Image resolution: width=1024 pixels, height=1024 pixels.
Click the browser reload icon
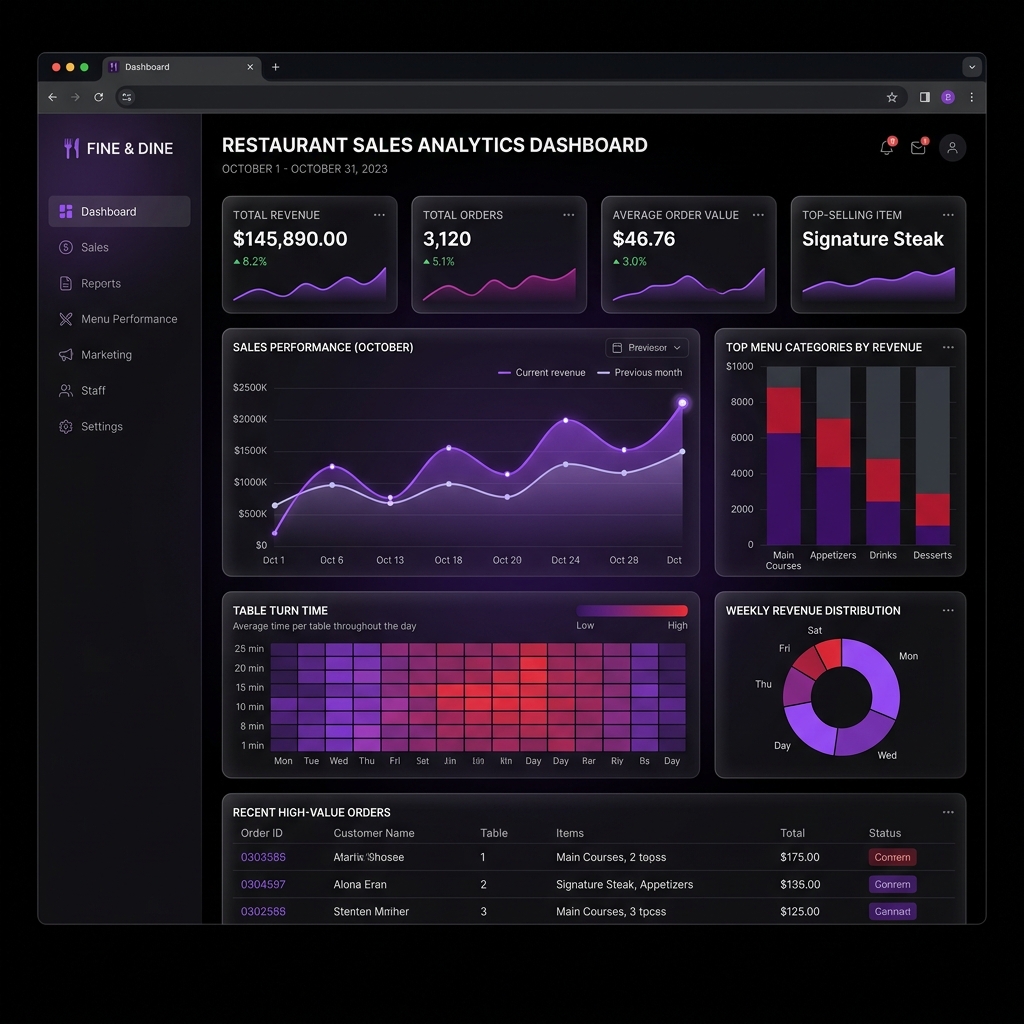click(99, 97)
